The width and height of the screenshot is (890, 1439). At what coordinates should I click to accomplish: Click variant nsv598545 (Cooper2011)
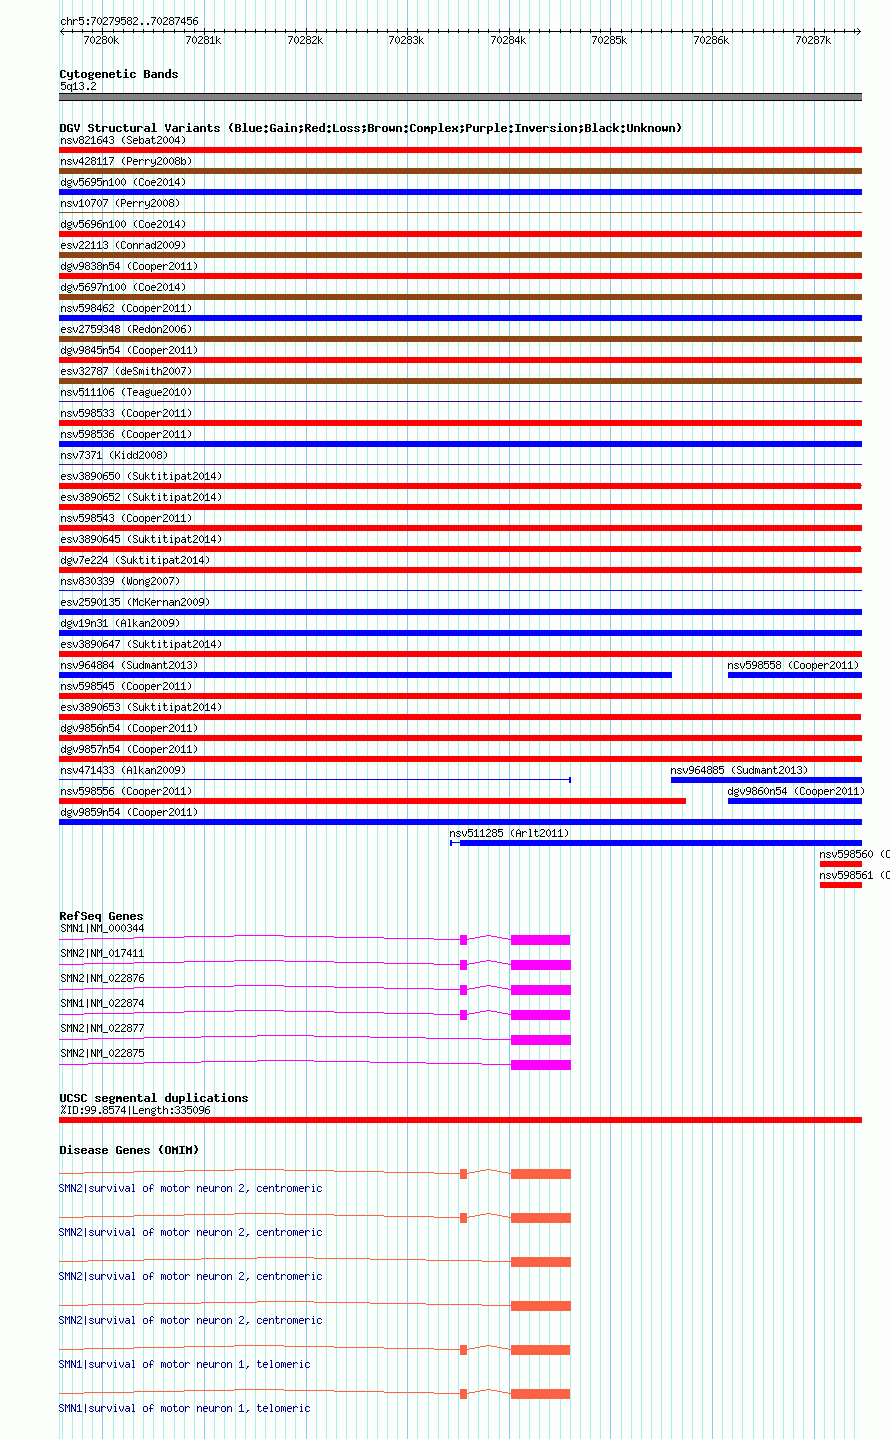coord(126,686)
